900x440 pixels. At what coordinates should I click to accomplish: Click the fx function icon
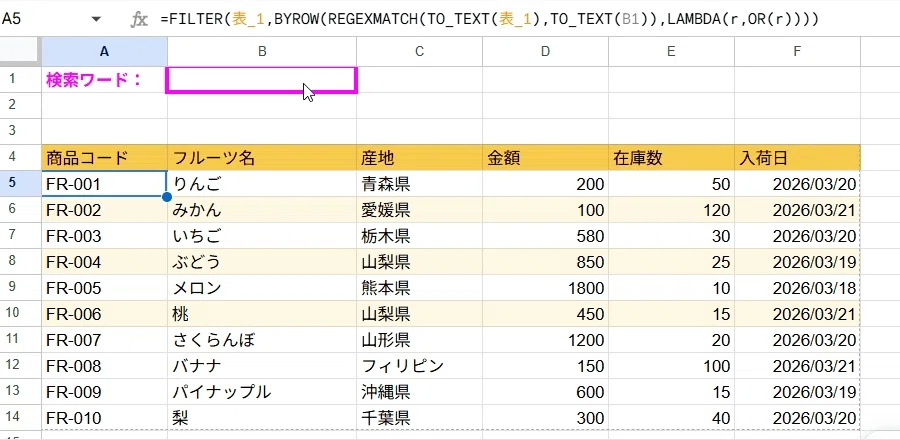pyautogui.click(x=138, y=20)
